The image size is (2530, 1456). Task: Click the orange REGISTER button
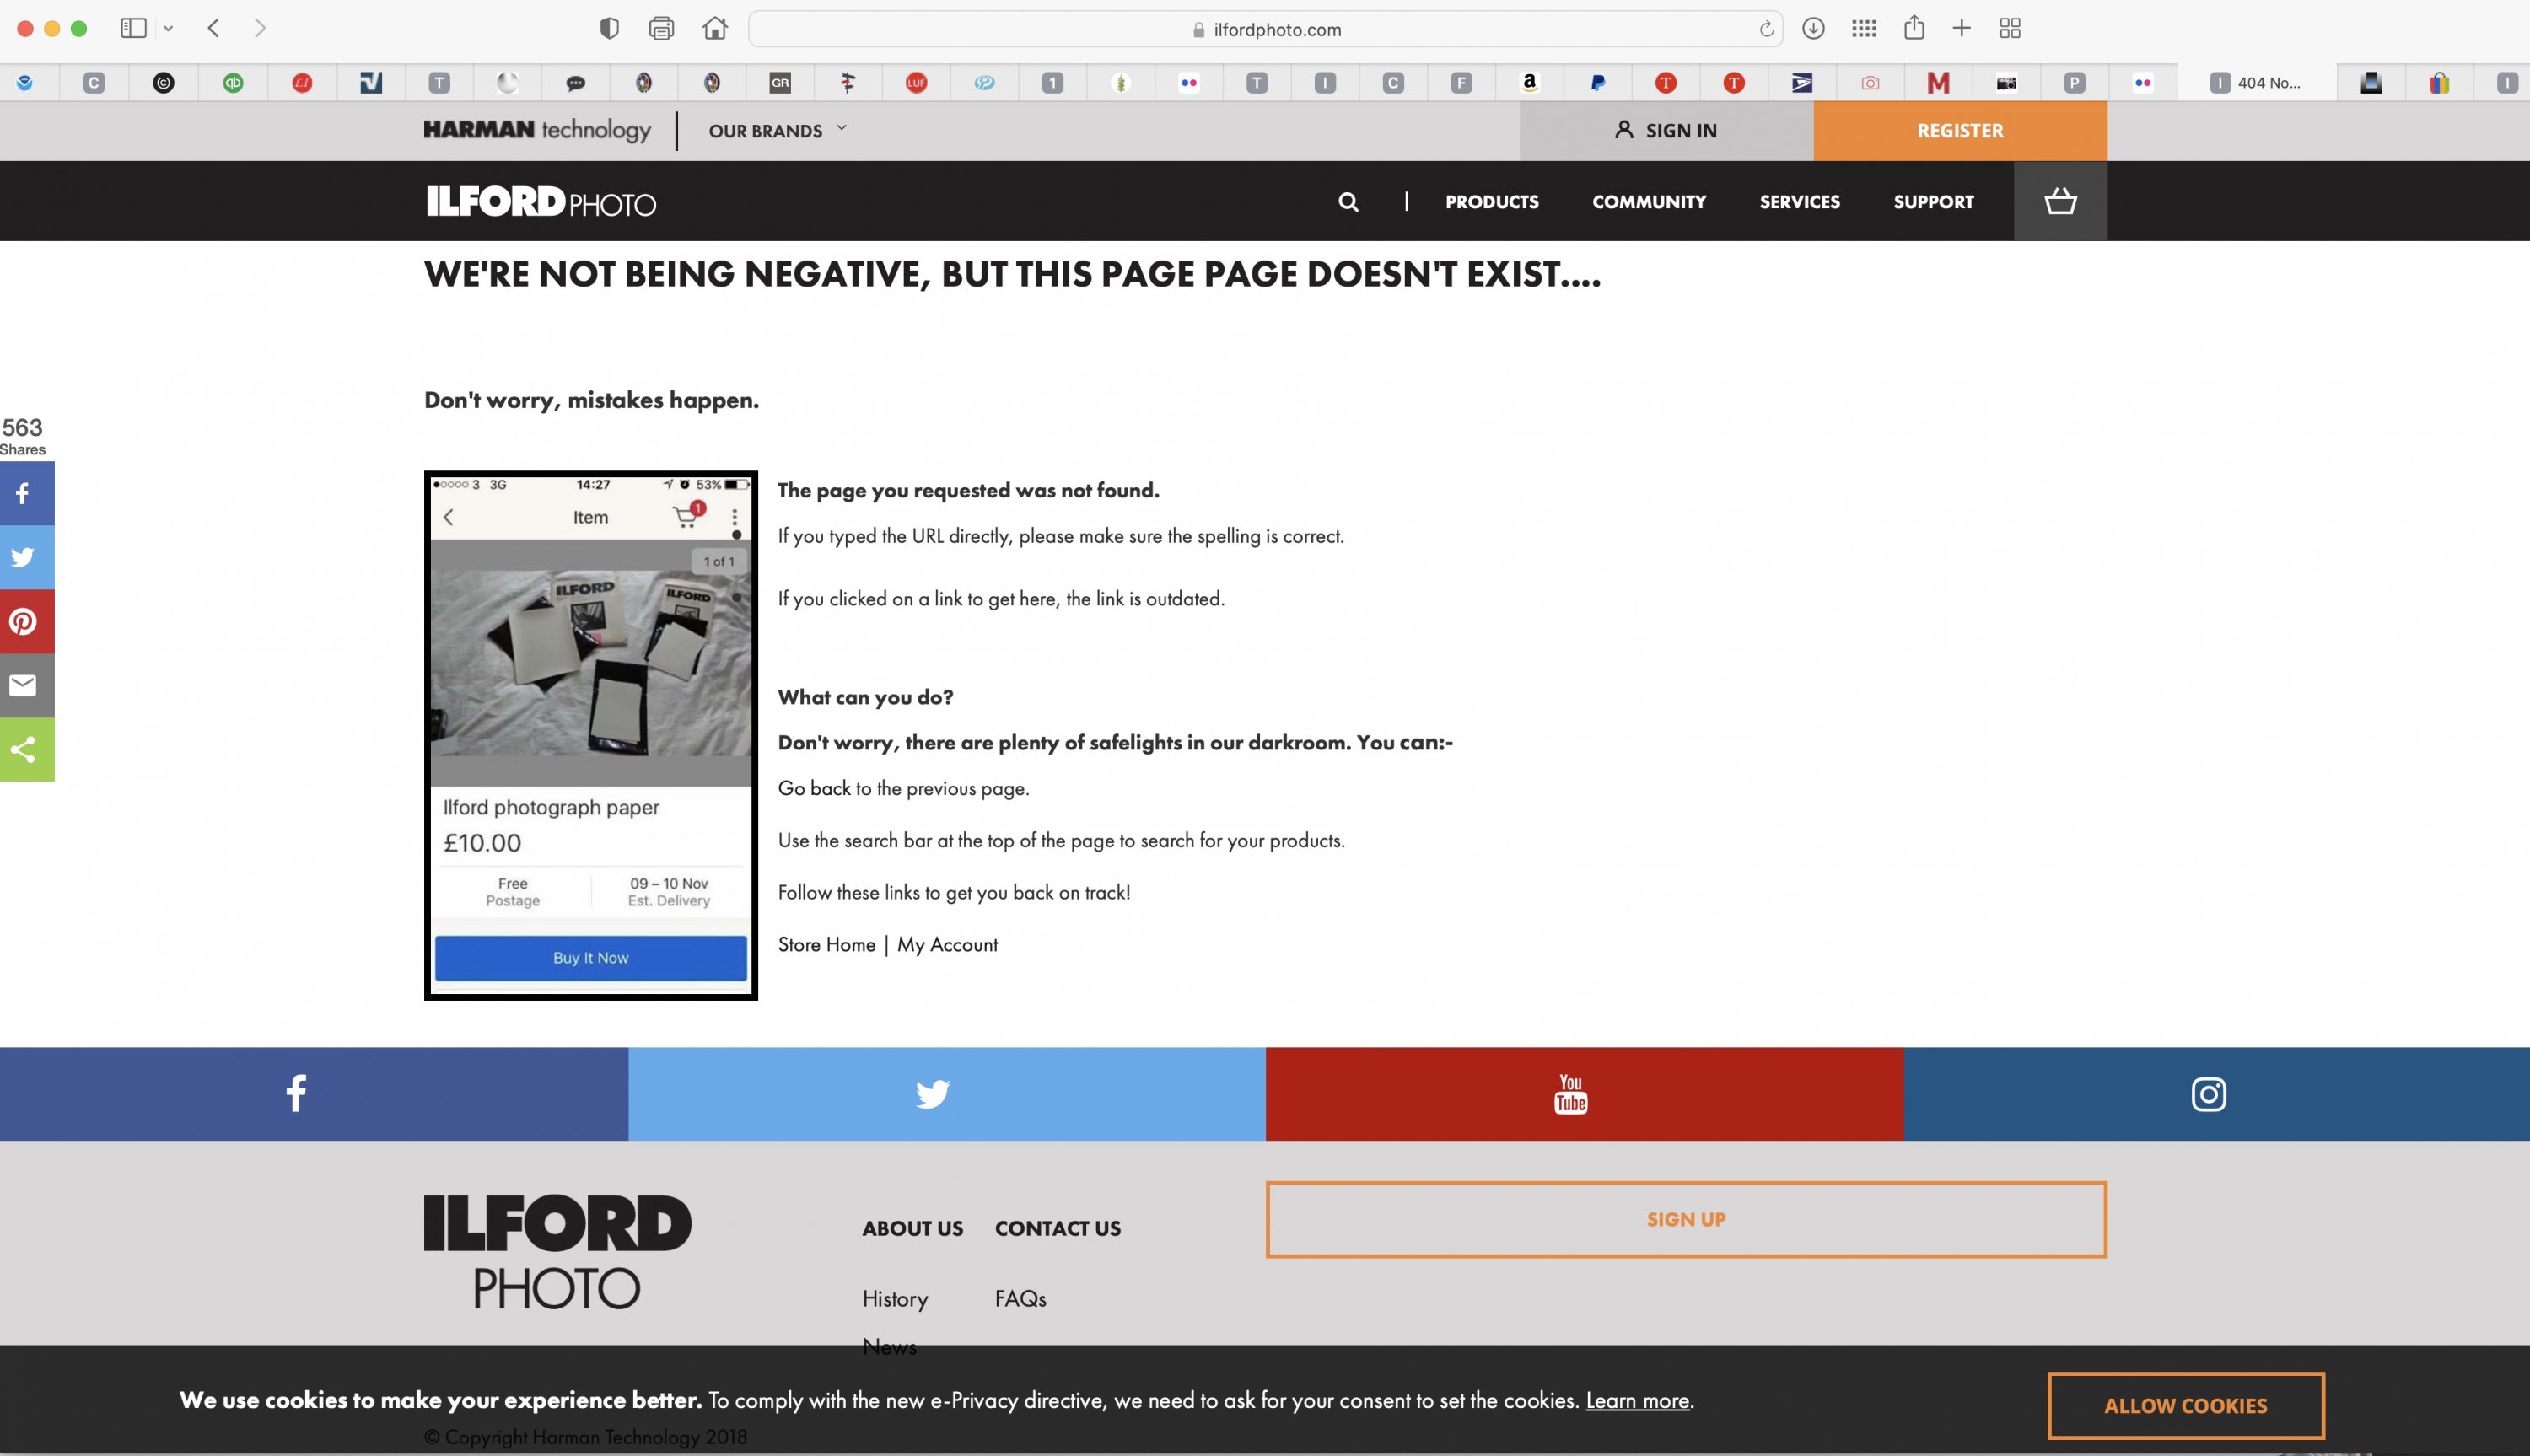(x=1960, y=130)
